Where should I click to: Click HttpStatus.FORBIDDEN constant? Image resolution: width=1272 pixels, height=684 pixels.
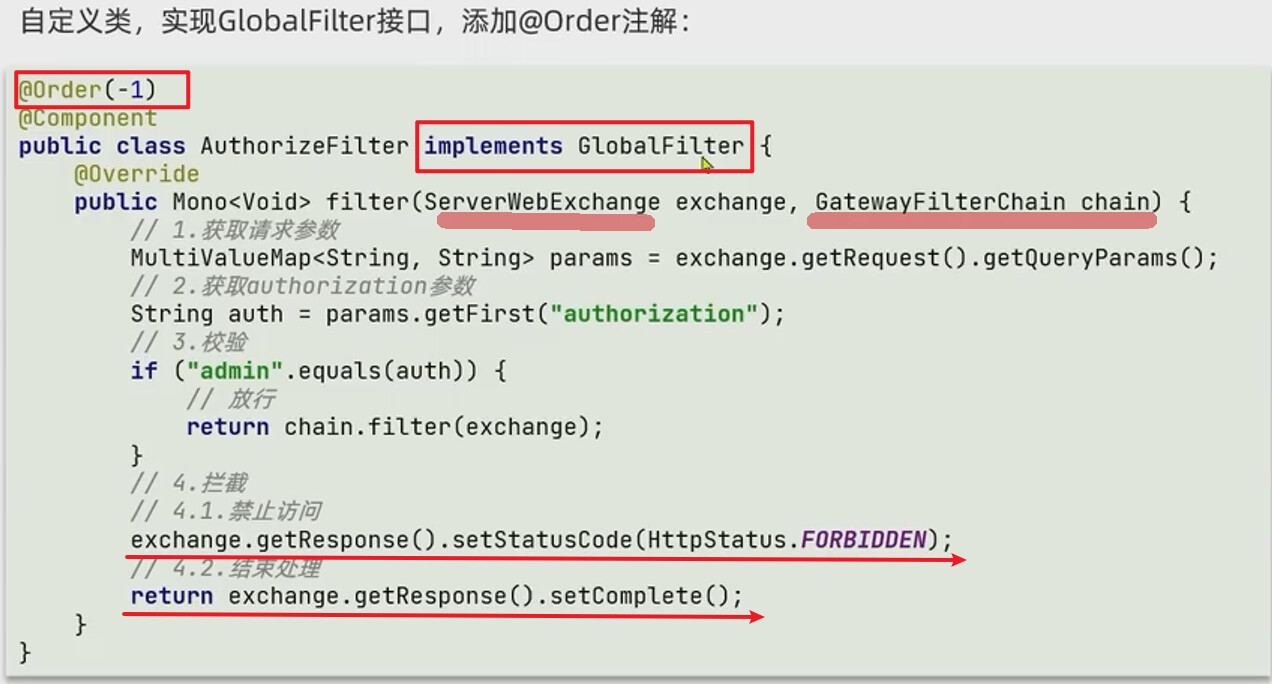(787, 540)
